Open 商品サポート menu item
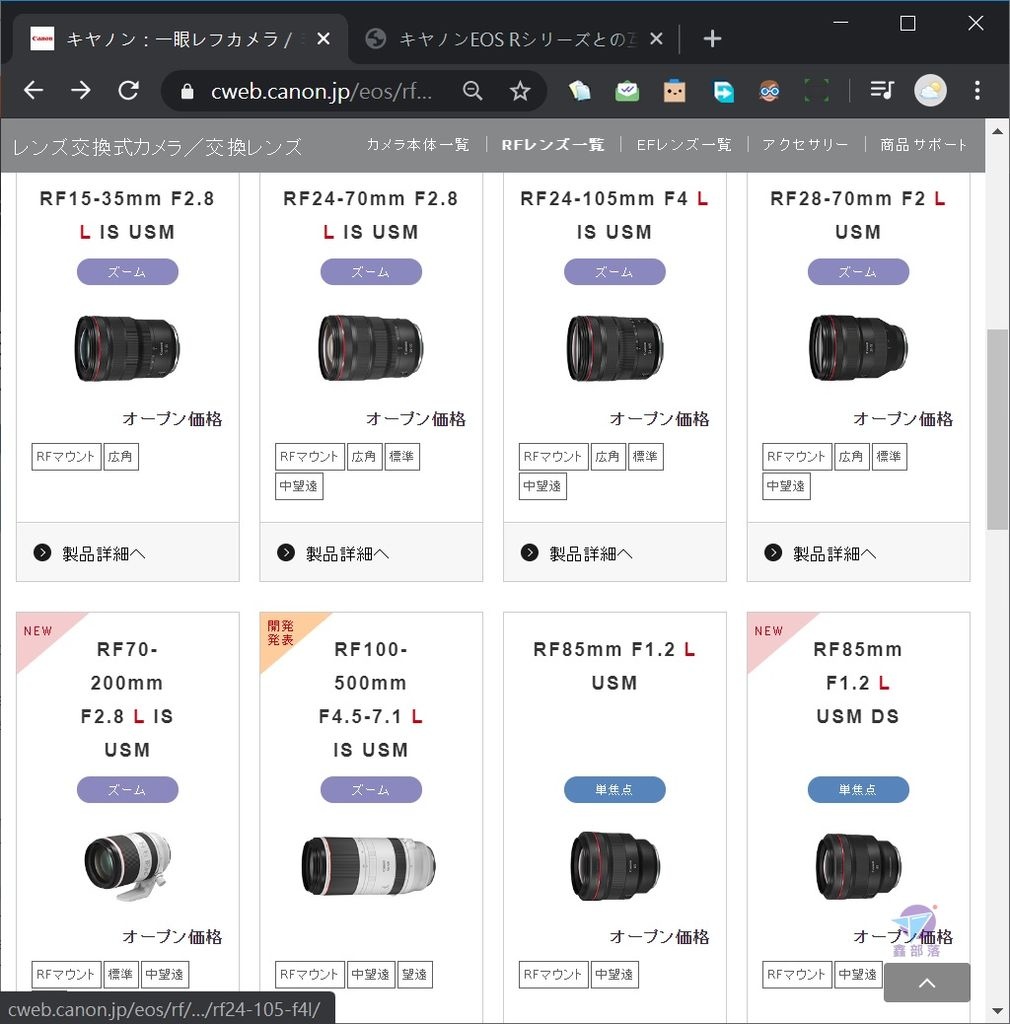The width and height of the screenshot is (1010, 1024). (x=923, y=144)
